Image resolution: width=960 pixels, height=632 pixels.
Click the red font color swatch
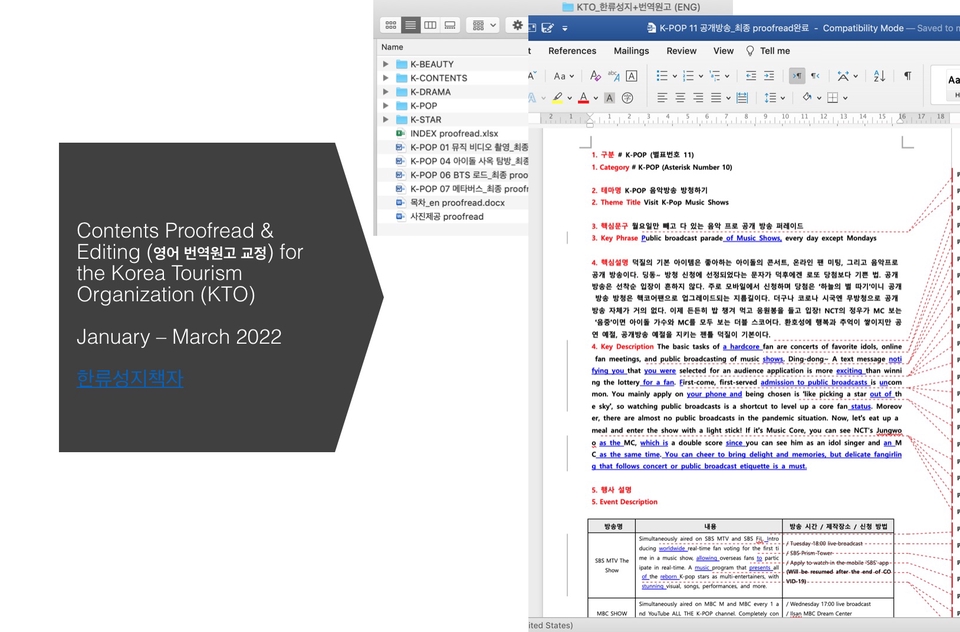[x=583, y=98]
